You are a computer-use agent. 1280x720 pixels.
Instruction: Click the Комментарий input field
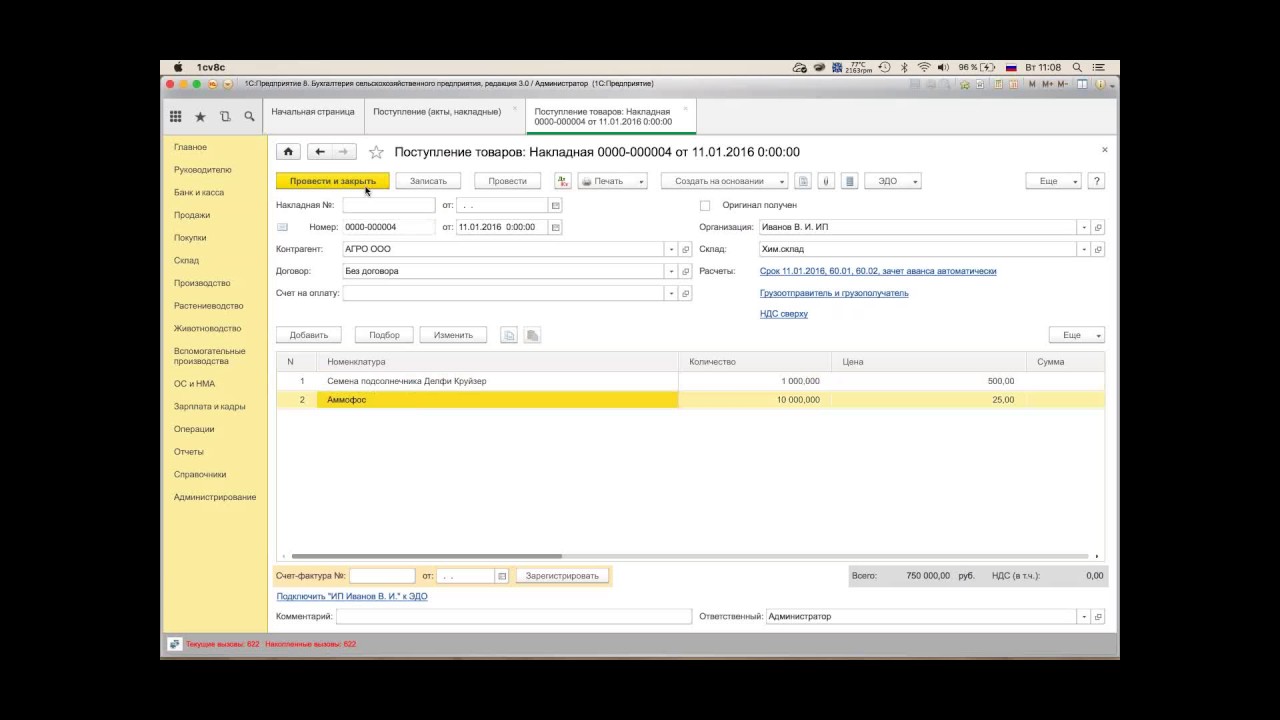(x=513, y=617)
